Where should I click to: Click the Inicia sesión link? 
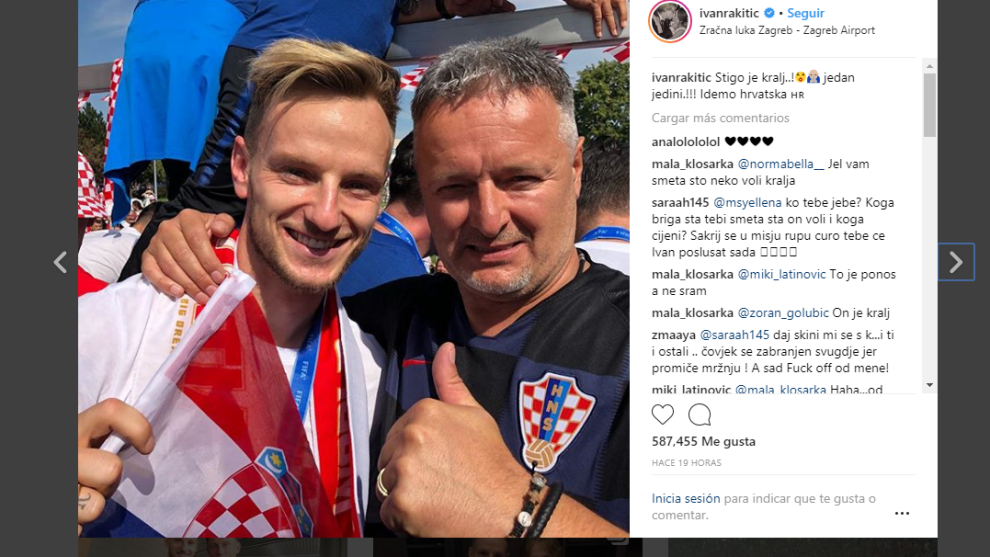pyautogui.click(x=686, y=498)
